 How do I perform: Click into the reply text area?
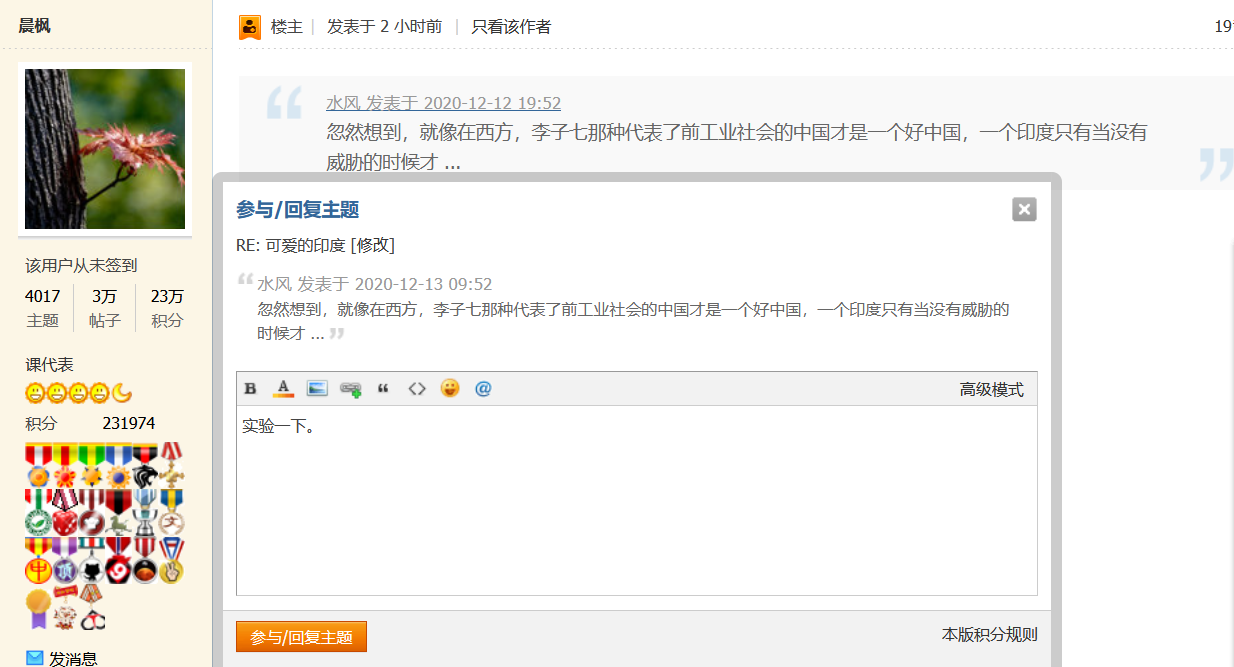point(637,500)
